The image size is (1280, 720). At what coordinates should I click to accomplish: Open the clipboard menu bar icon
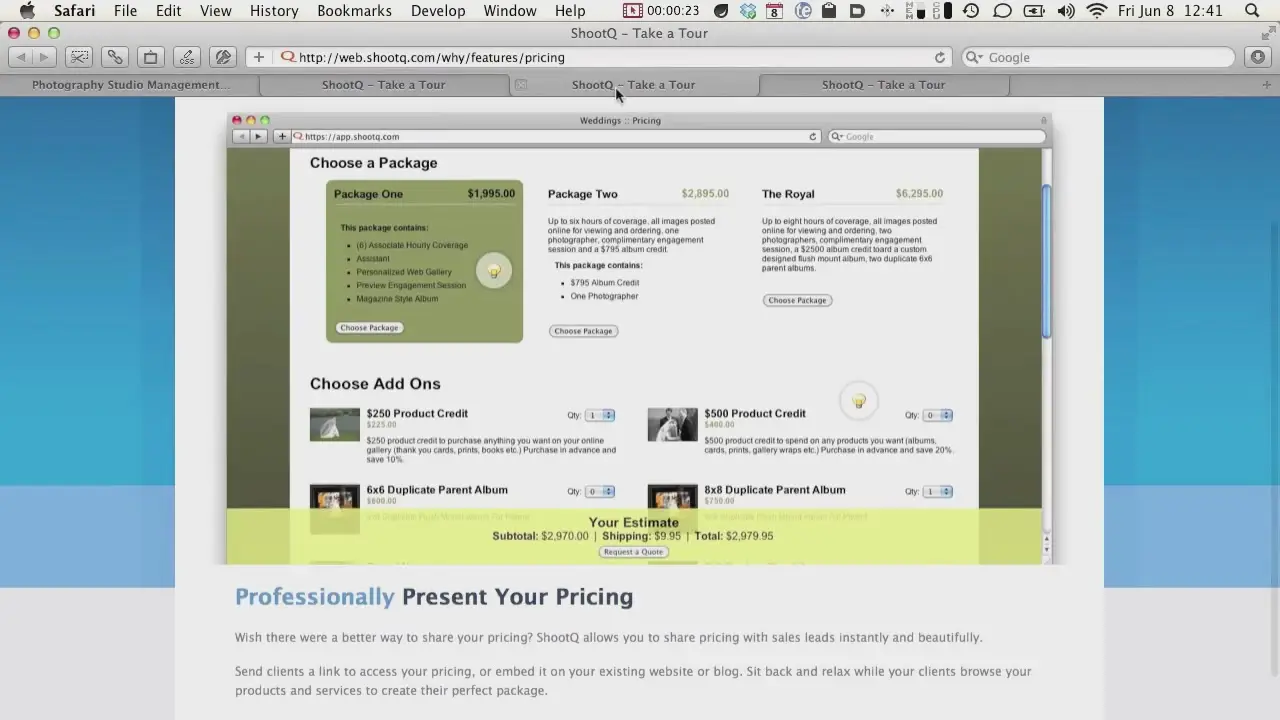click(x=828, y=11)
